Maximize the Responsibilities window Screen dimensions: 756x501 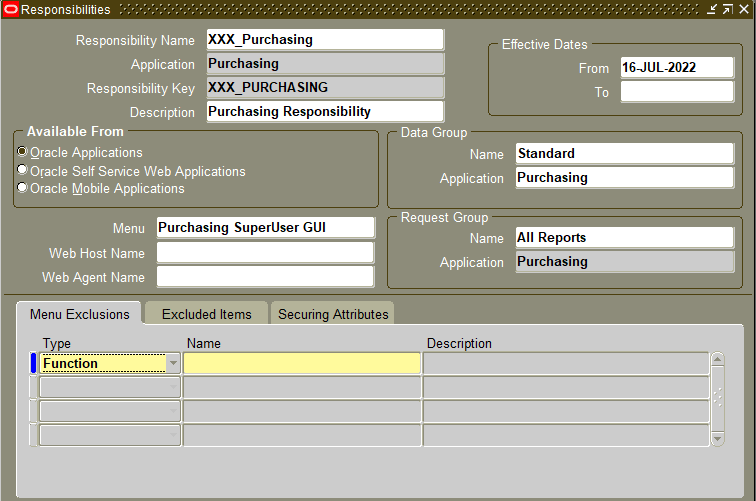click(728, 9)
